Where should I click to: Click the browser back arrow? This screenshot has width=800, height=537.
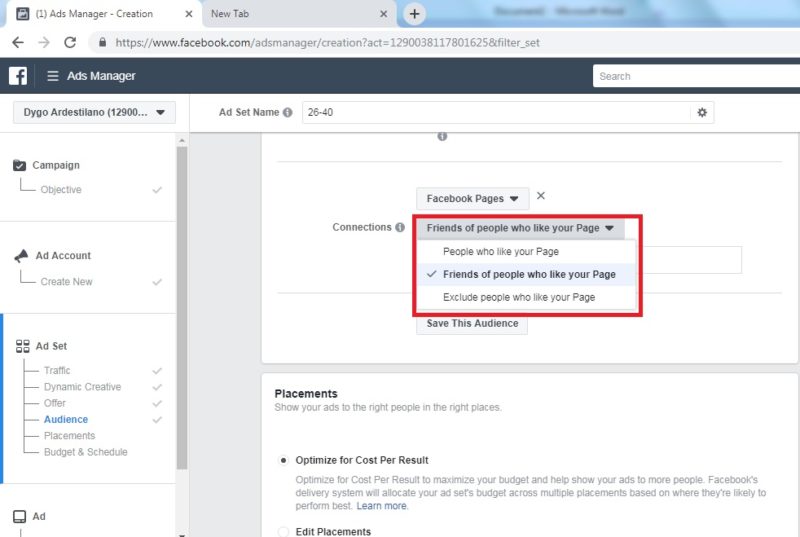[x=18, y=42]
